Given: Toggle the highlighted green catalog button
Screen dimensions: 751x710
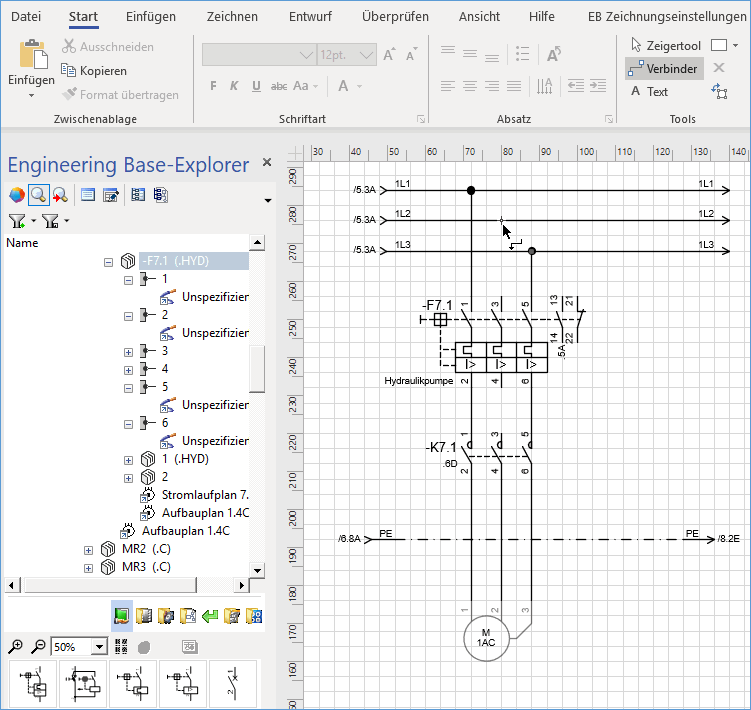Looking at the screenshot, I should click(122, 615).
